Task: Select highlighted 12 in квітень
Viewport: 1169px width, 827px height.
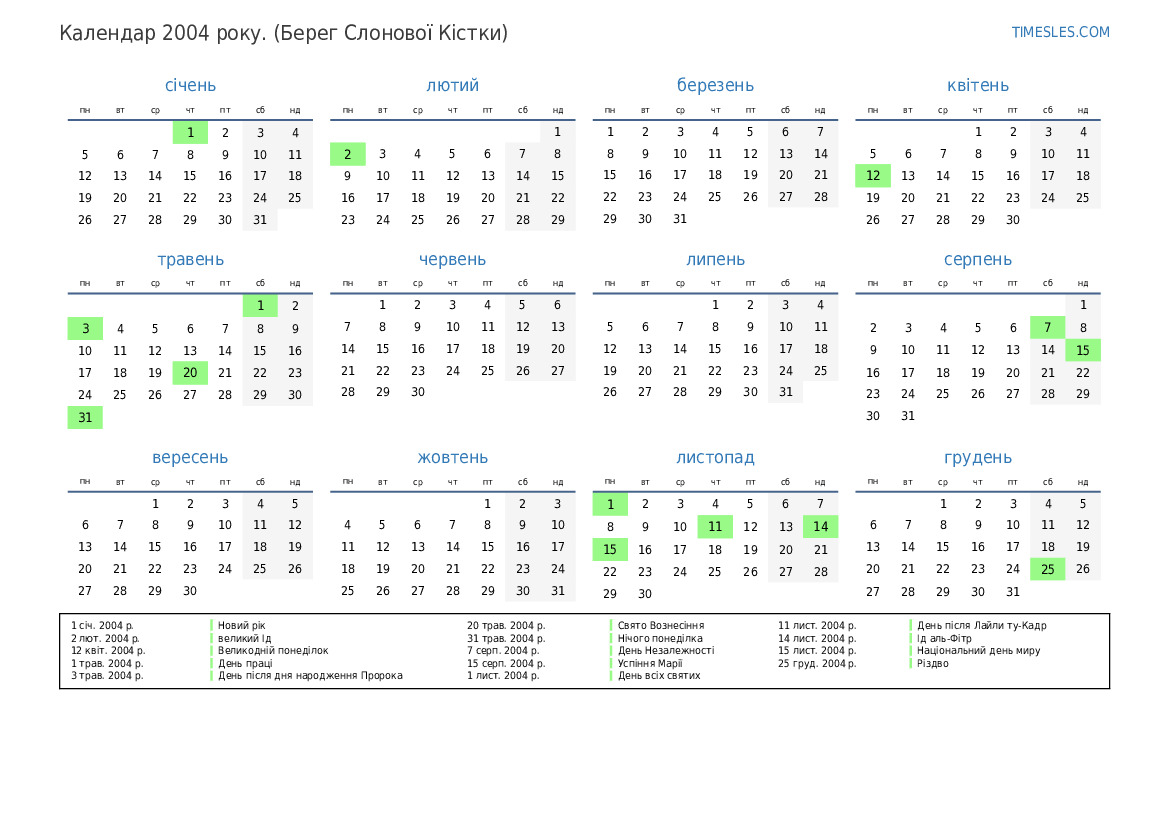Action: point(872,176)
